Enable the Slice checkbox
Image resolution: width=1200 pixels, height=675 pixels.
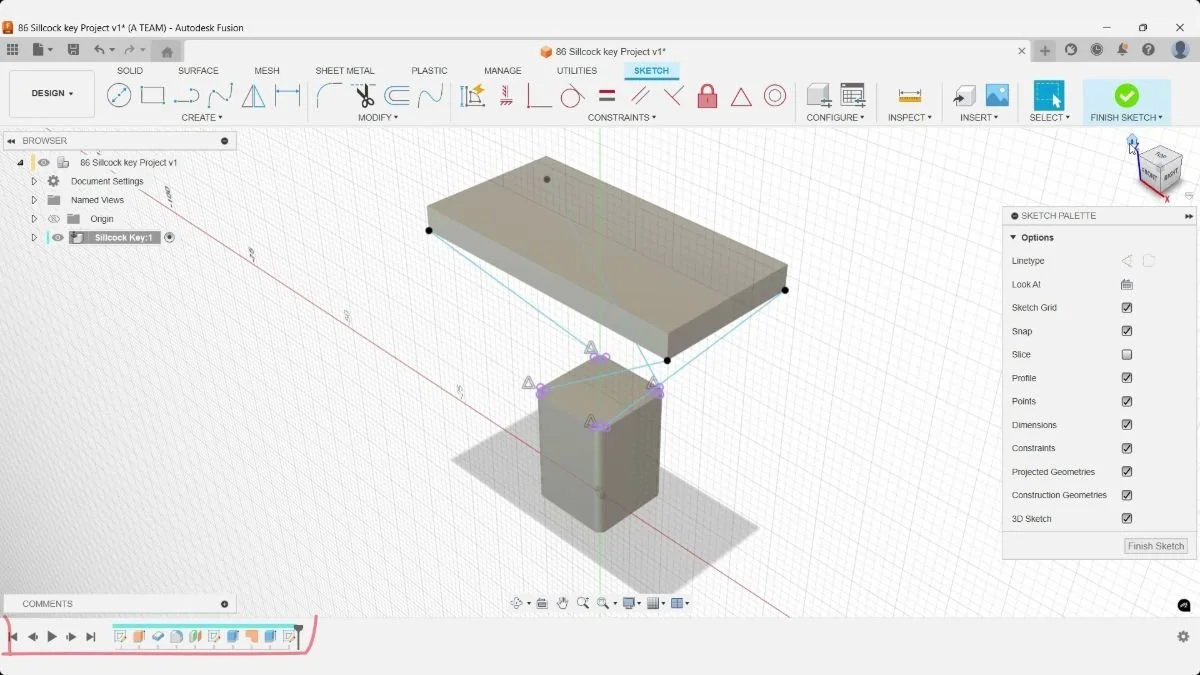(x=1127, y=355)
